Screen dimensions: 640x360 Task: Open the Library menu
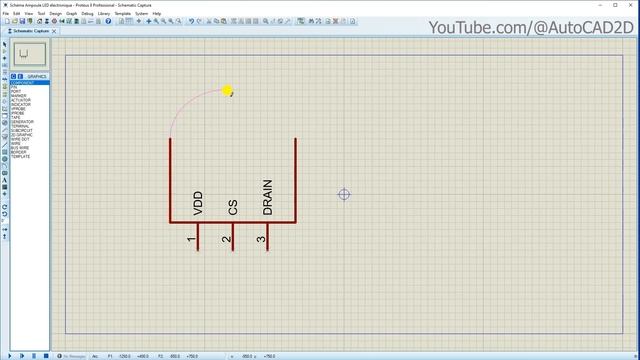[104, 13]
